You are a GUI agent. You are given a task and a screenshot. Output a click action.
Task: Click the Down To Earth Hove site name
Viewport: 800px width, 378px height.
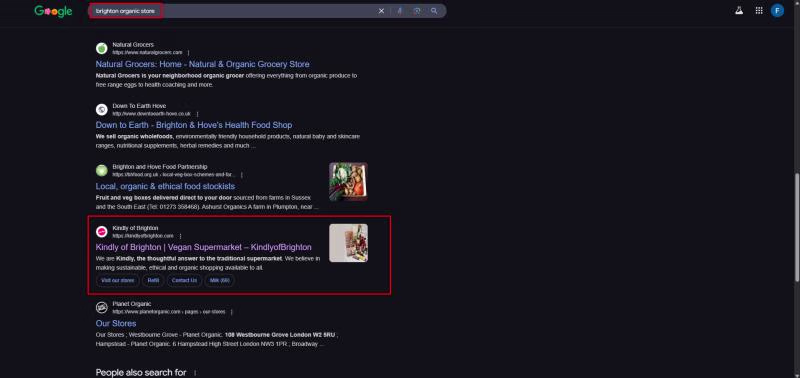pyautogui.click(x=139, y=106)
